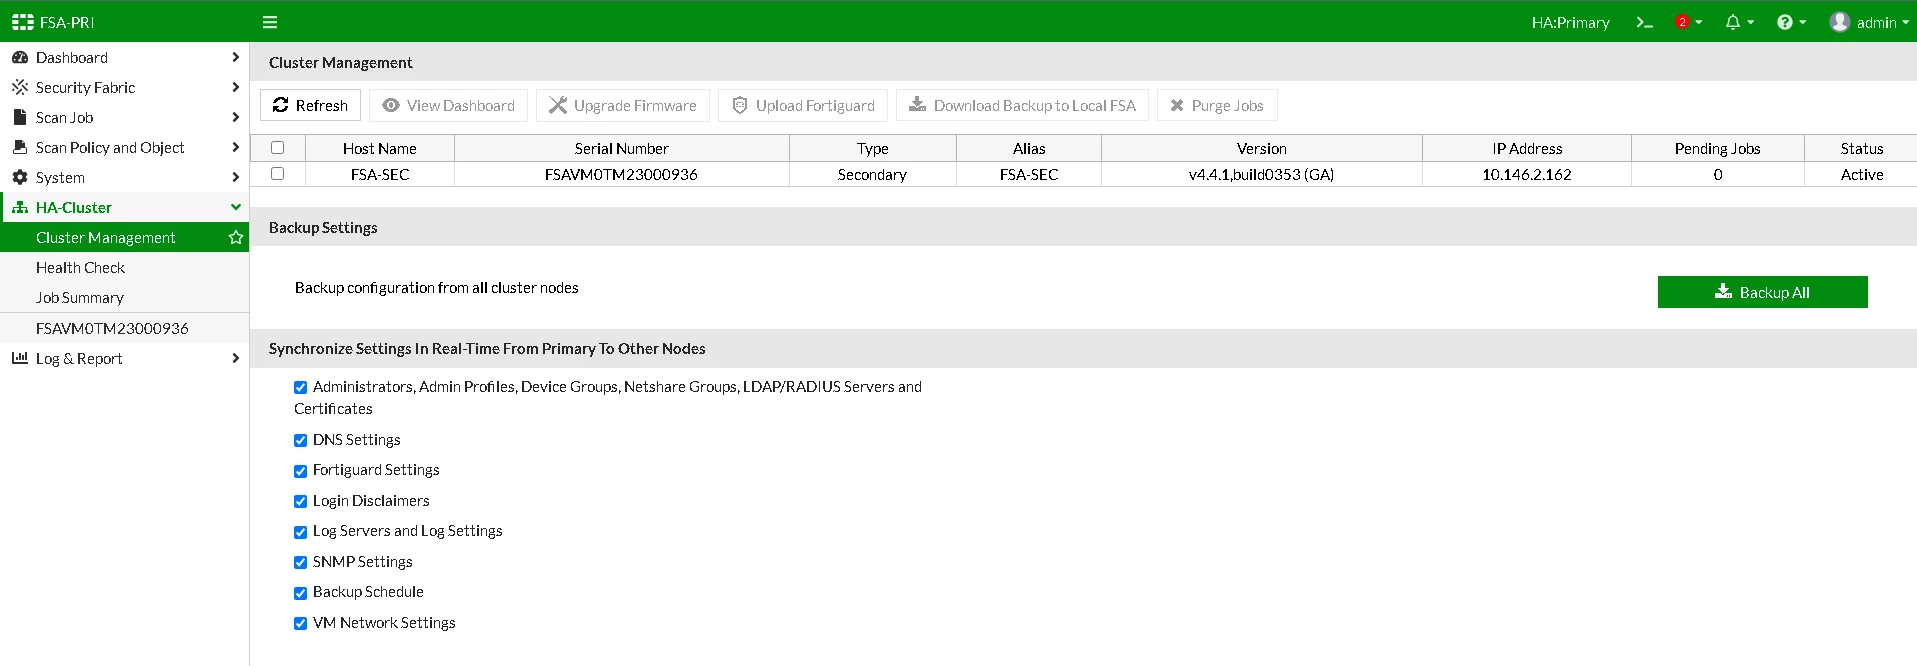Click the Refresh button

point(310,105)
